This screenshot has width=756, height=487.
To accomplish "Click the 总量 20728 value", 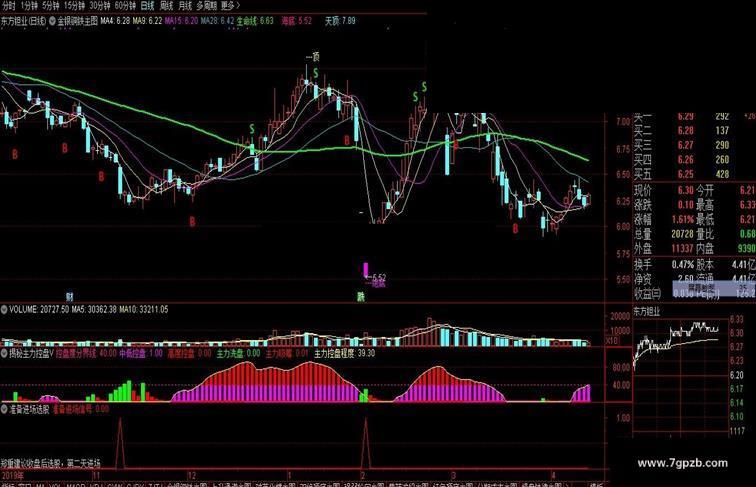I will tap(682, 234).
